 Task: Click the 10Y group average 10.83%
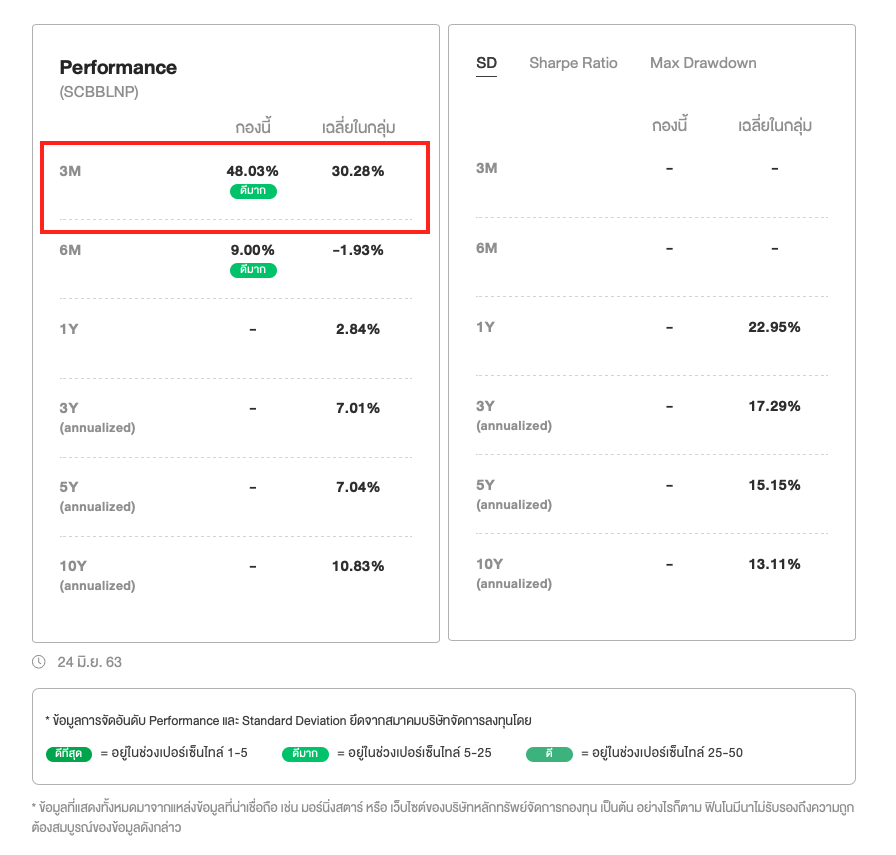[357, 566]
